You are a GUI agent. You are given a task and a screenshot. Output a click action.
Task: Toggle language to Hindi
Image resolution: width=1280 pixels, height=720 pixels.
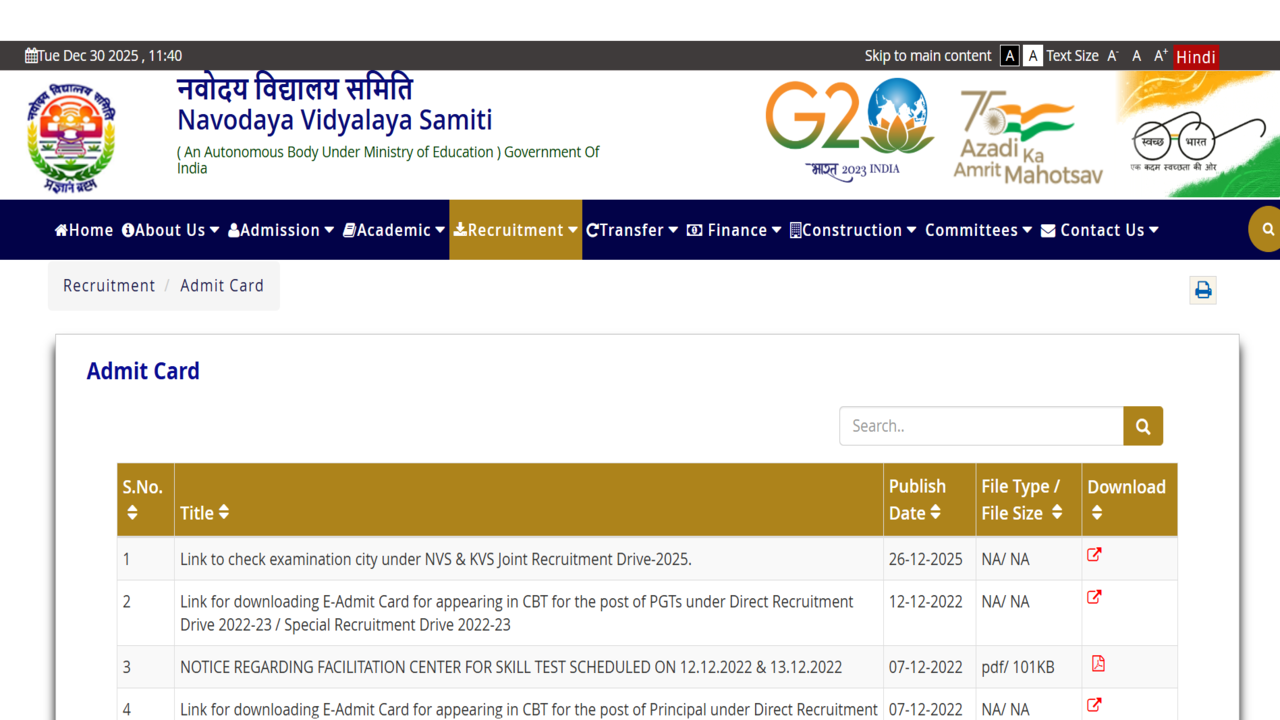coord(1196,57)
